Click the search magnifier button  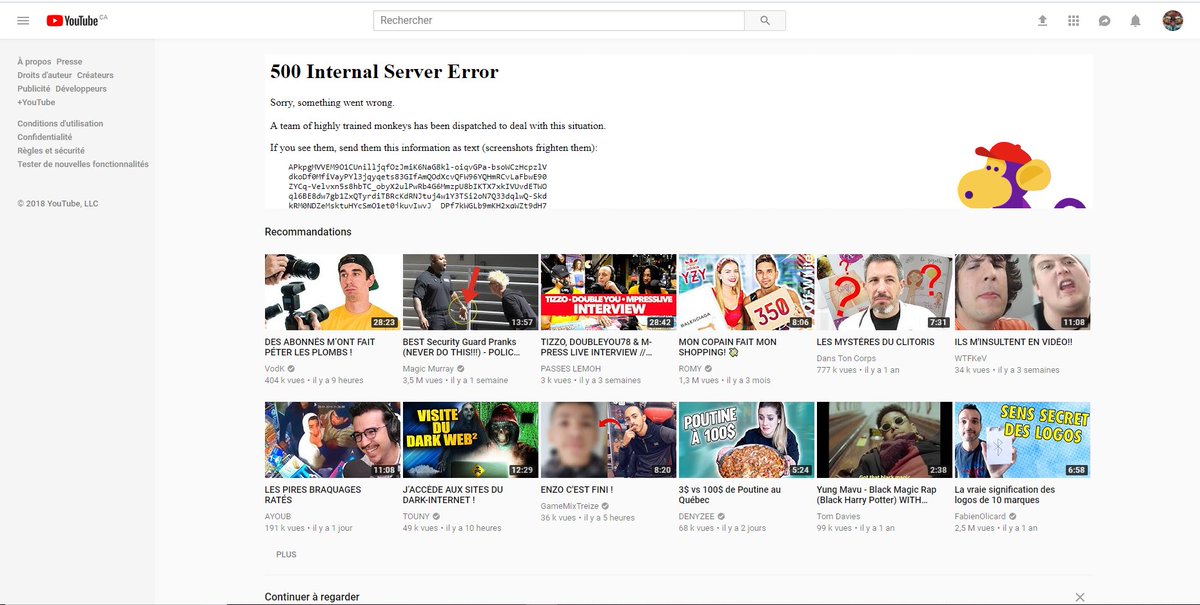click(765, 20)
